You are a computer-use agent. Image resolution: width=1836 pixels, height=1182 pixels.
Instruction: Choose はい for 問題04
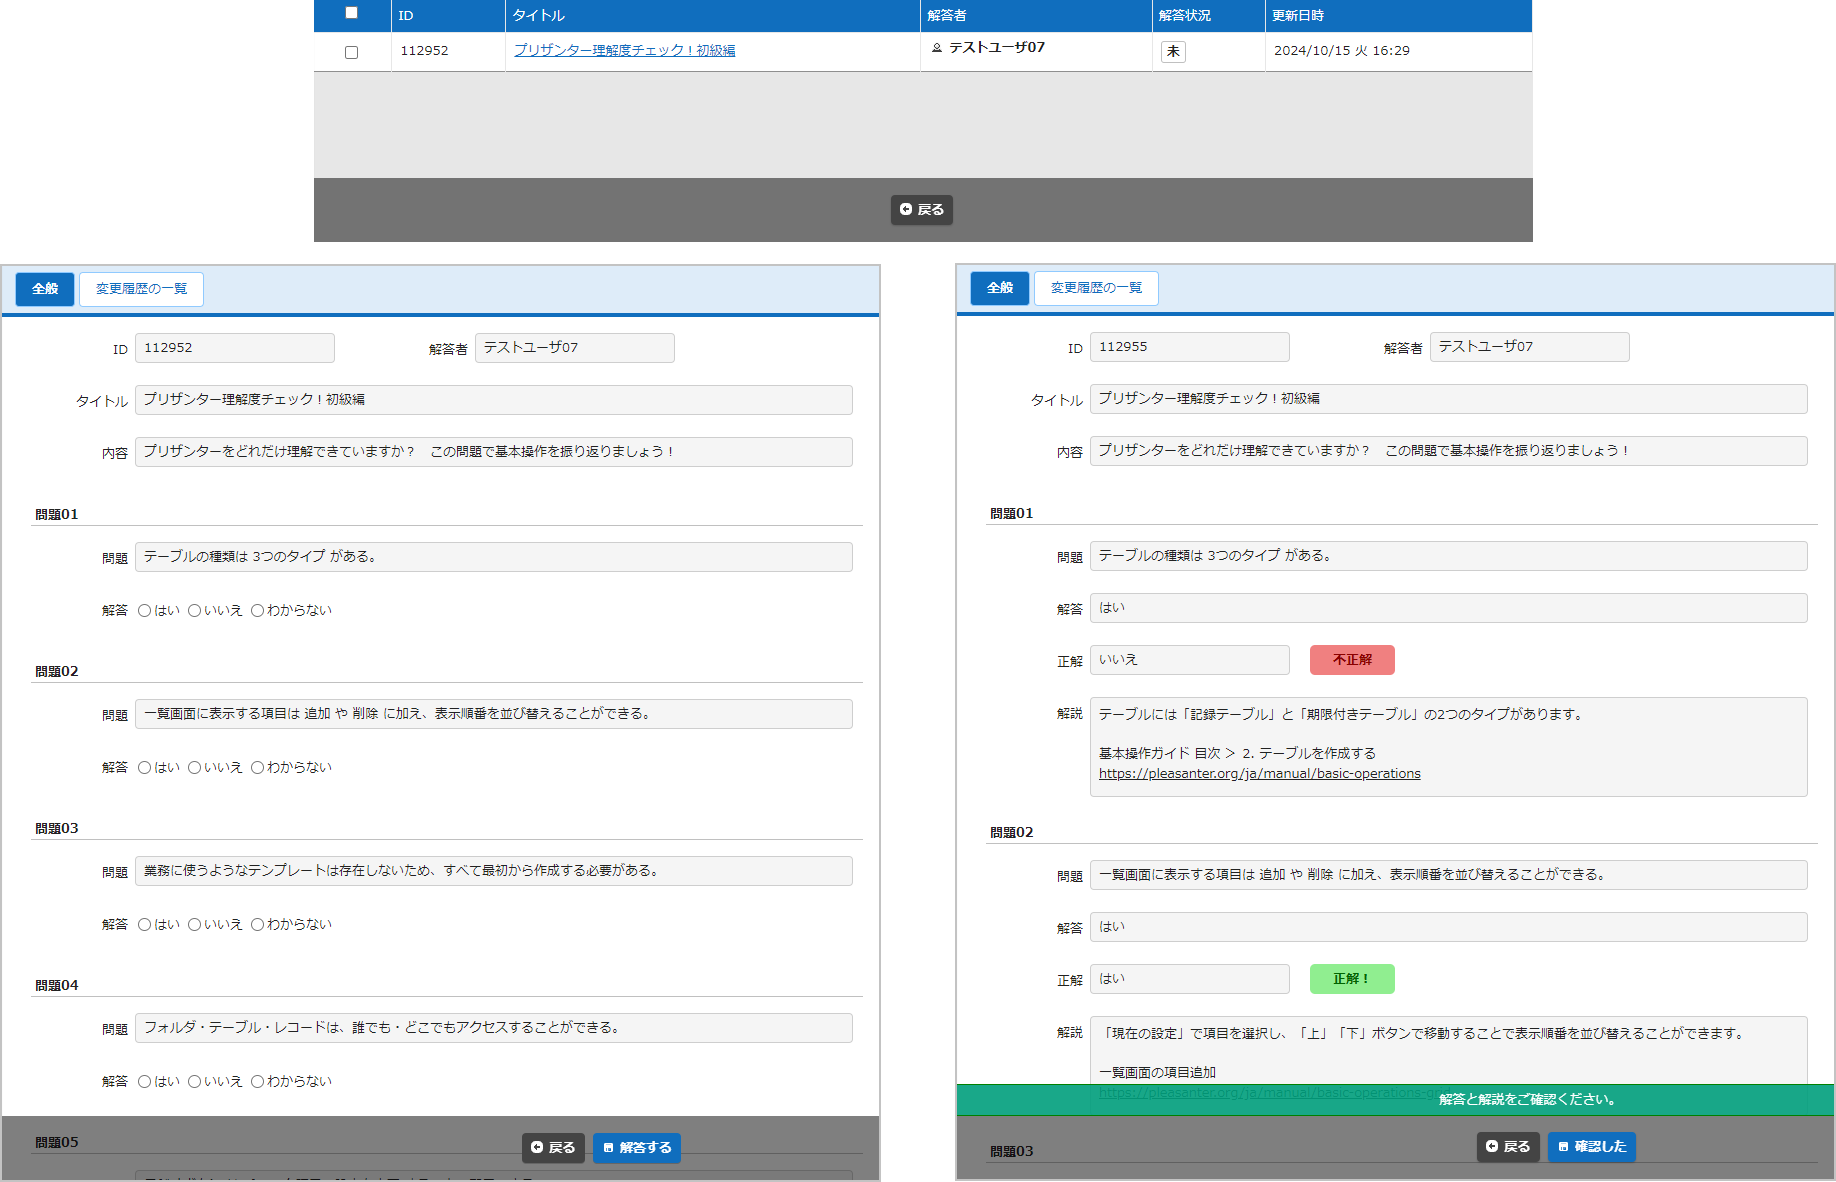[x=144, y=1082]
